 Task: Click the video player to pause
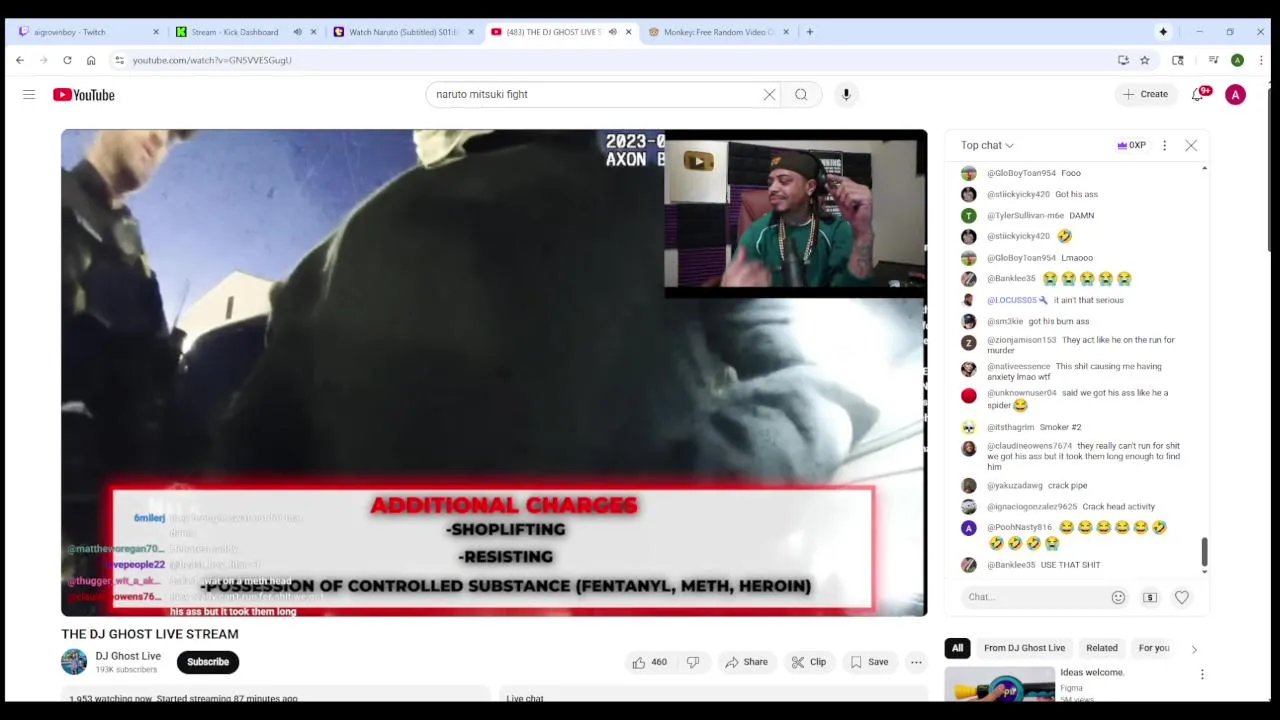coord(494,372)
